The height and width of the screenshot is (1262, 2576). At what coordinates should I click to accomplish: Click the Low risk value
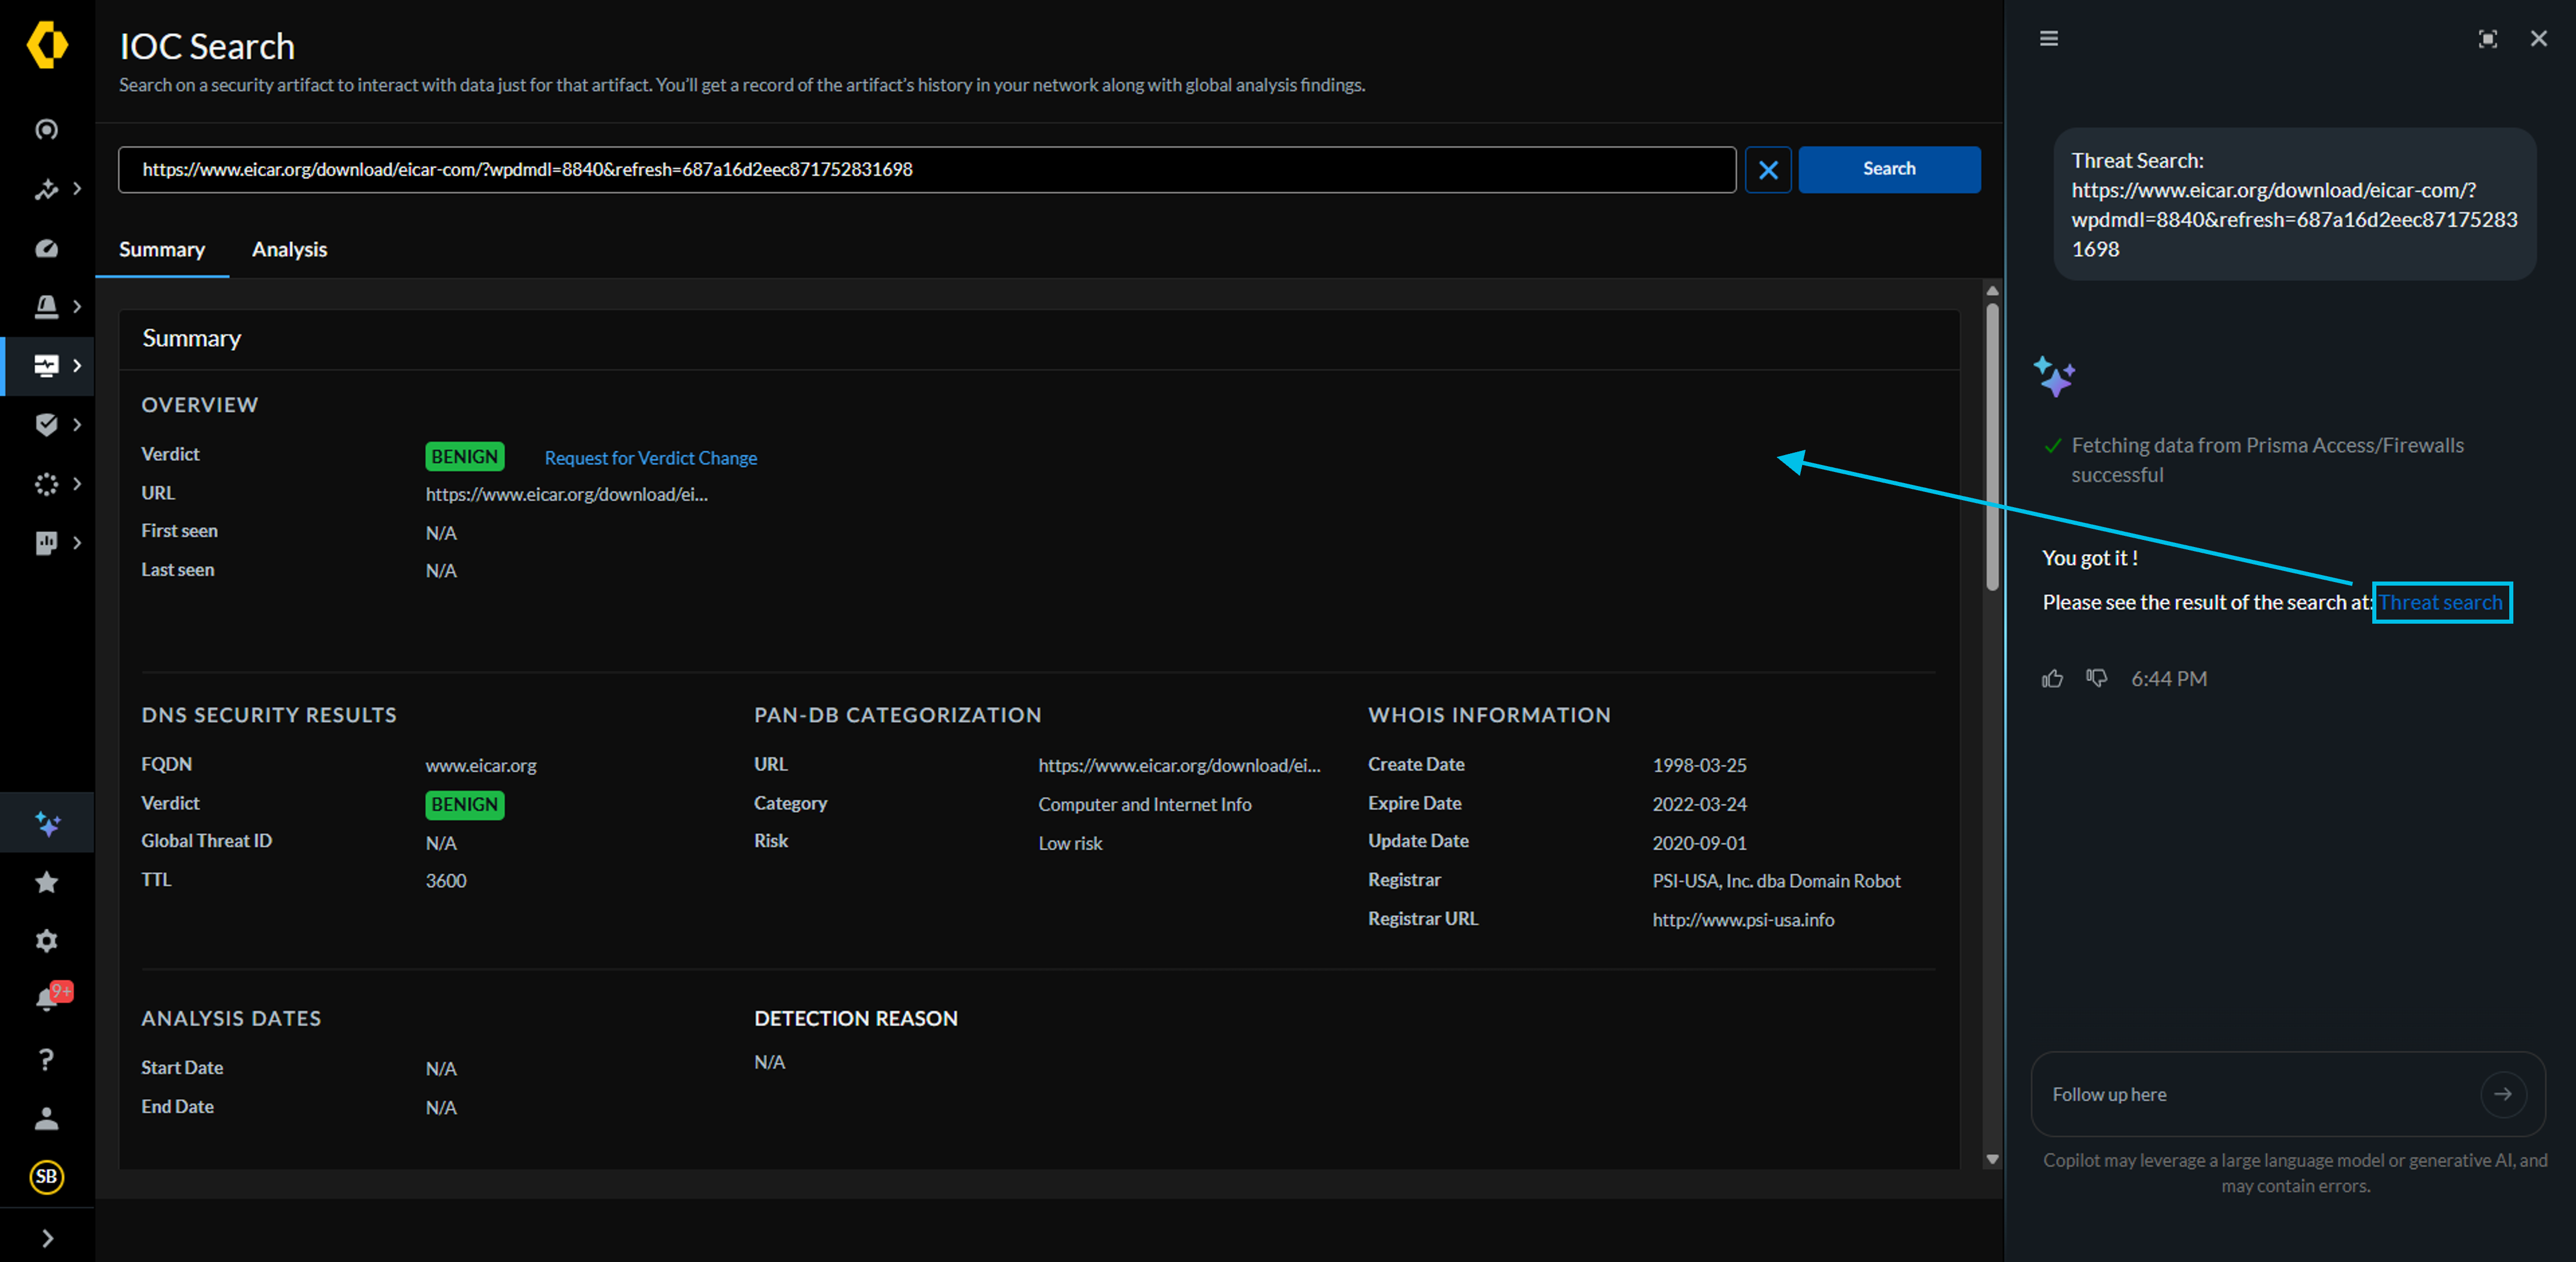coord(1070,844)
